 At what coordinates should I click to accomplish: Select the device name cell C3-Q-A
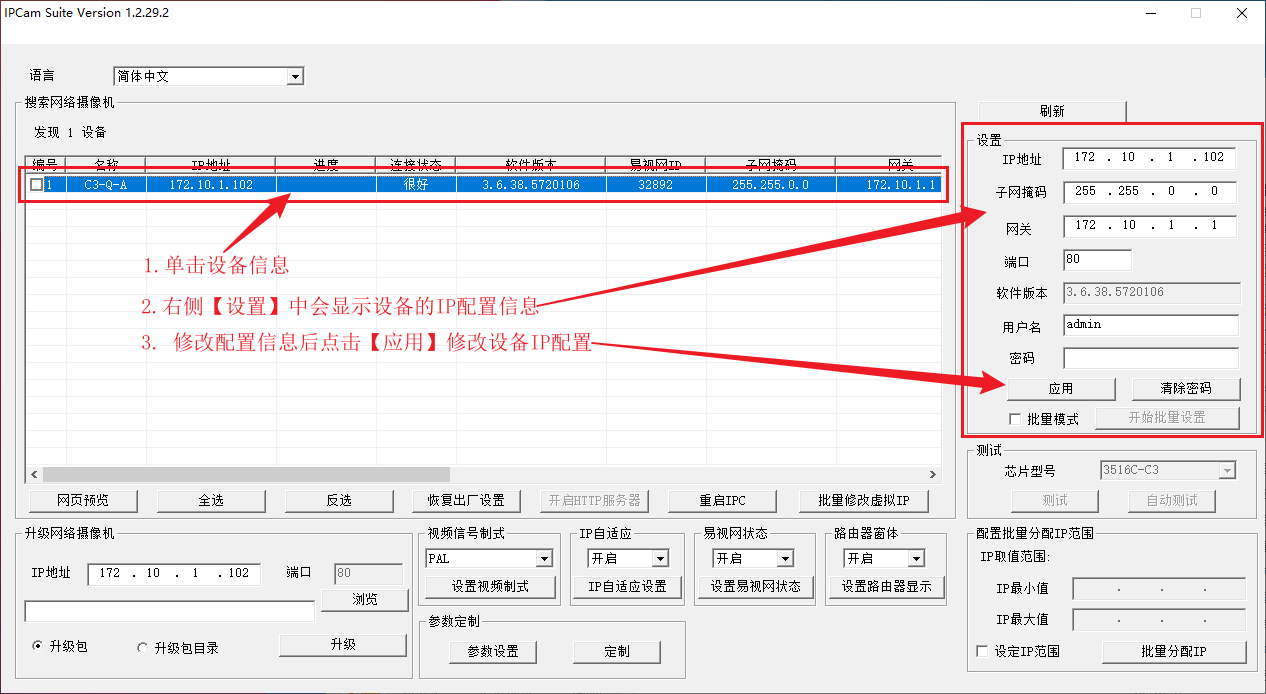click(106, 185)
